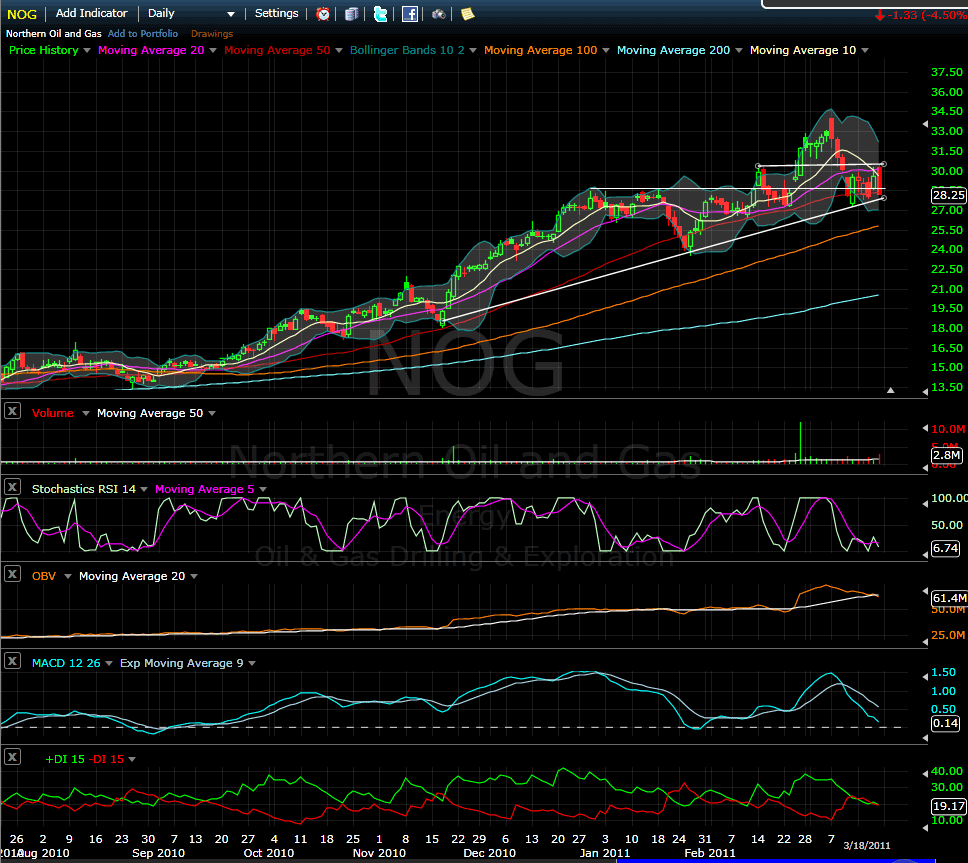Viewport: 968px width, 863px height.
Task: Expand the Bollinger Bands 10 2 options arrow
Action: click(x=474, y=50)
